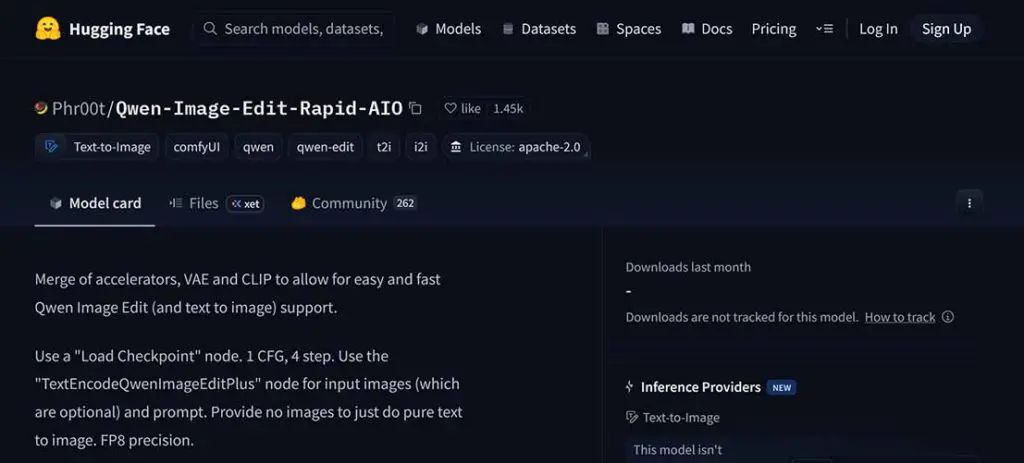Select the comfyUI tag
Screen dimensions: 1024x463
point(197,147)
